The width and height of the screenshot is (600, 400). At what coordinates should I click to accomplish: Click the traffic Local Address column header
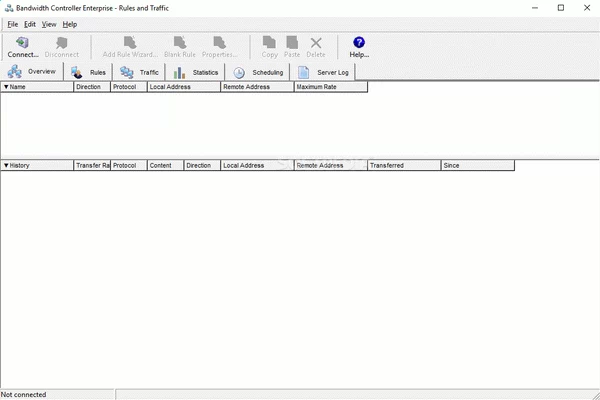click(x=257, y=165)
